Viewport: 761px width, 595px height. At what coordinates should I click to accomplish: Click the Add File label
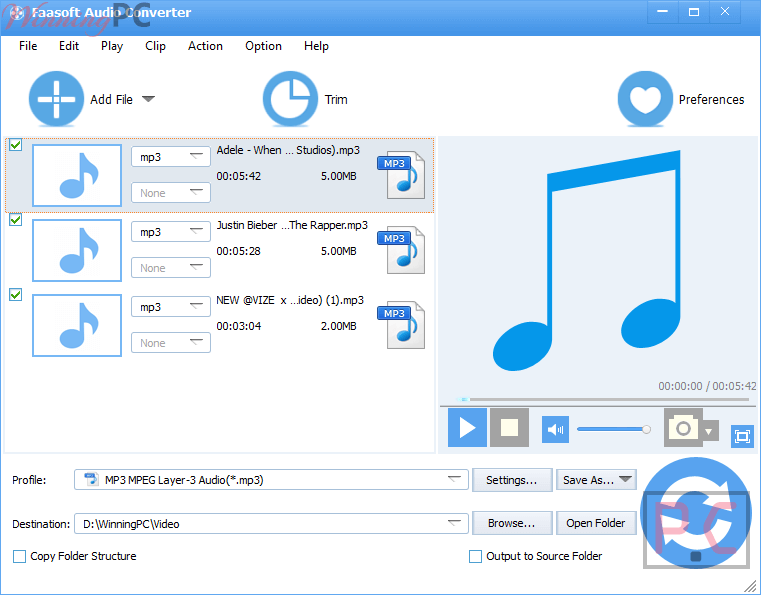(111, 99)
